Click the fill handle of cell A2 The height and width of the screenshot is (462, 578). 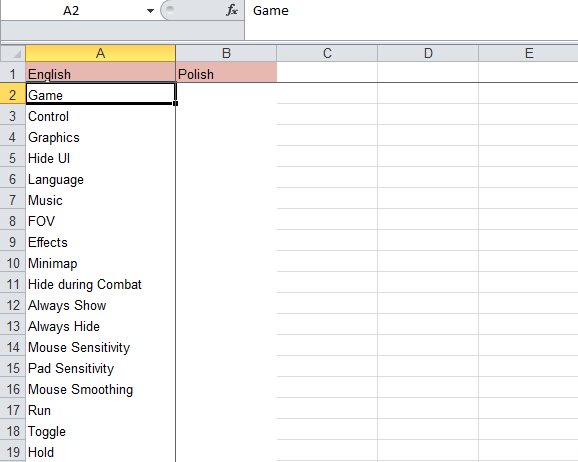pos(175,104)
